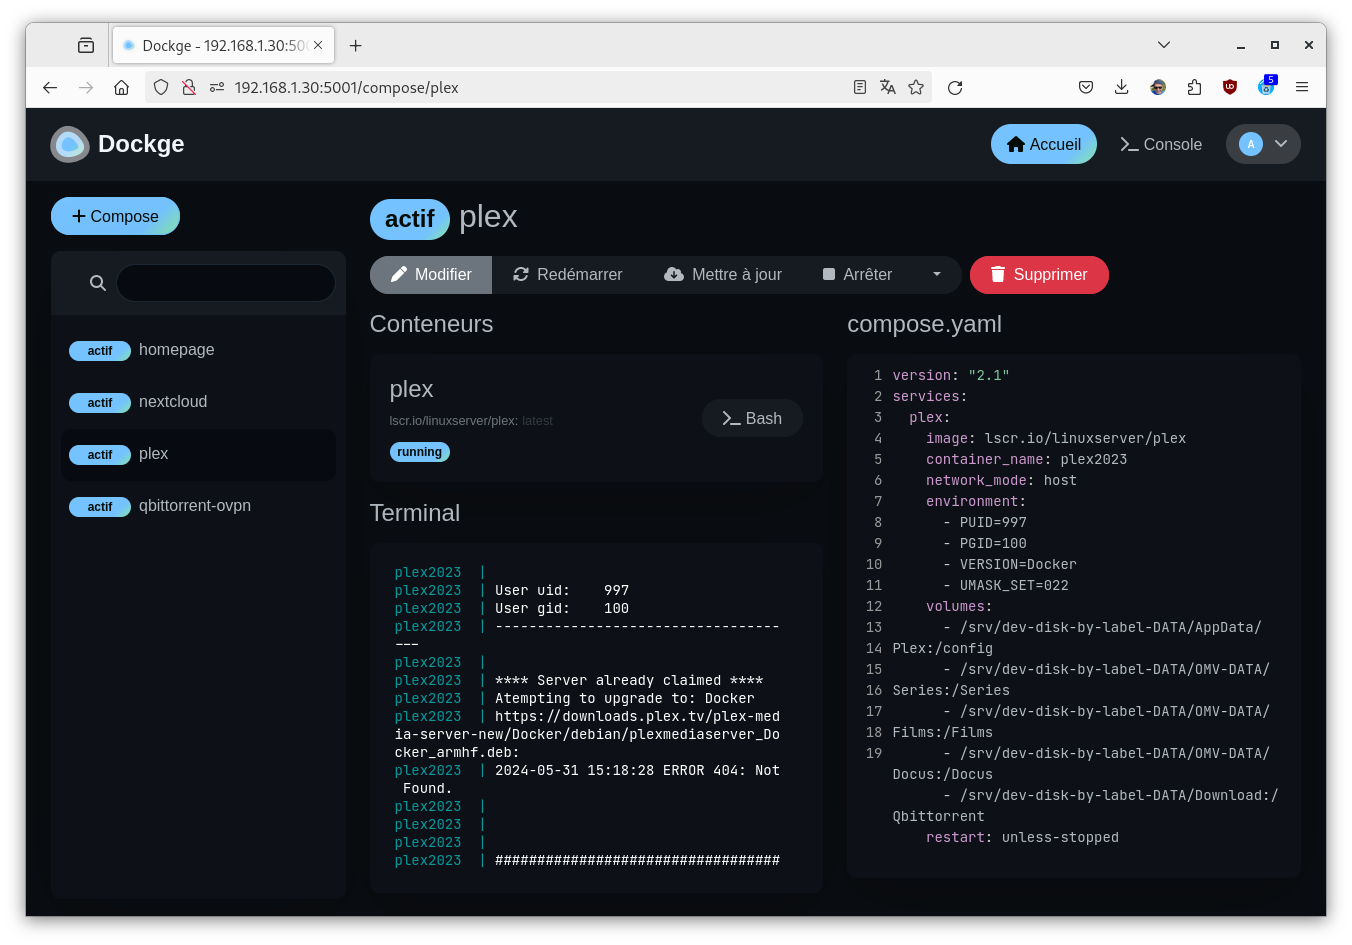
Task: Click the actif badge next to qbittorrent-ovpn
Action: tap(100, 507)
